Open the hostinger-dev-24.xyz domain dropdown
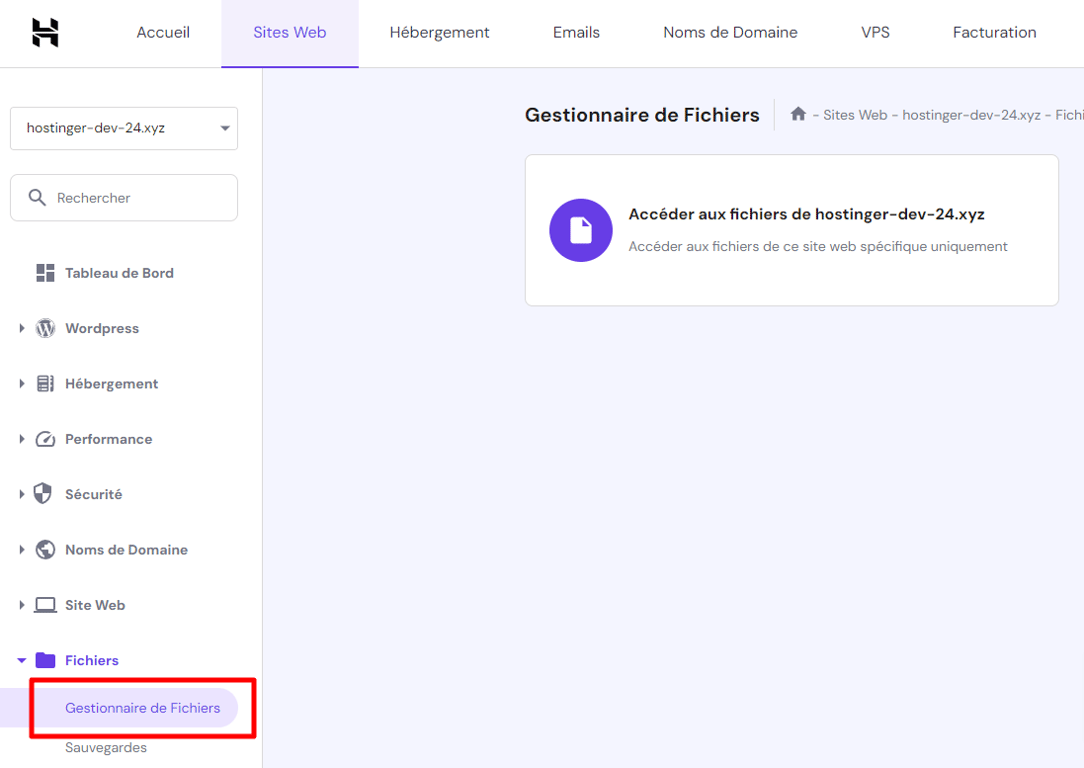 123,128
